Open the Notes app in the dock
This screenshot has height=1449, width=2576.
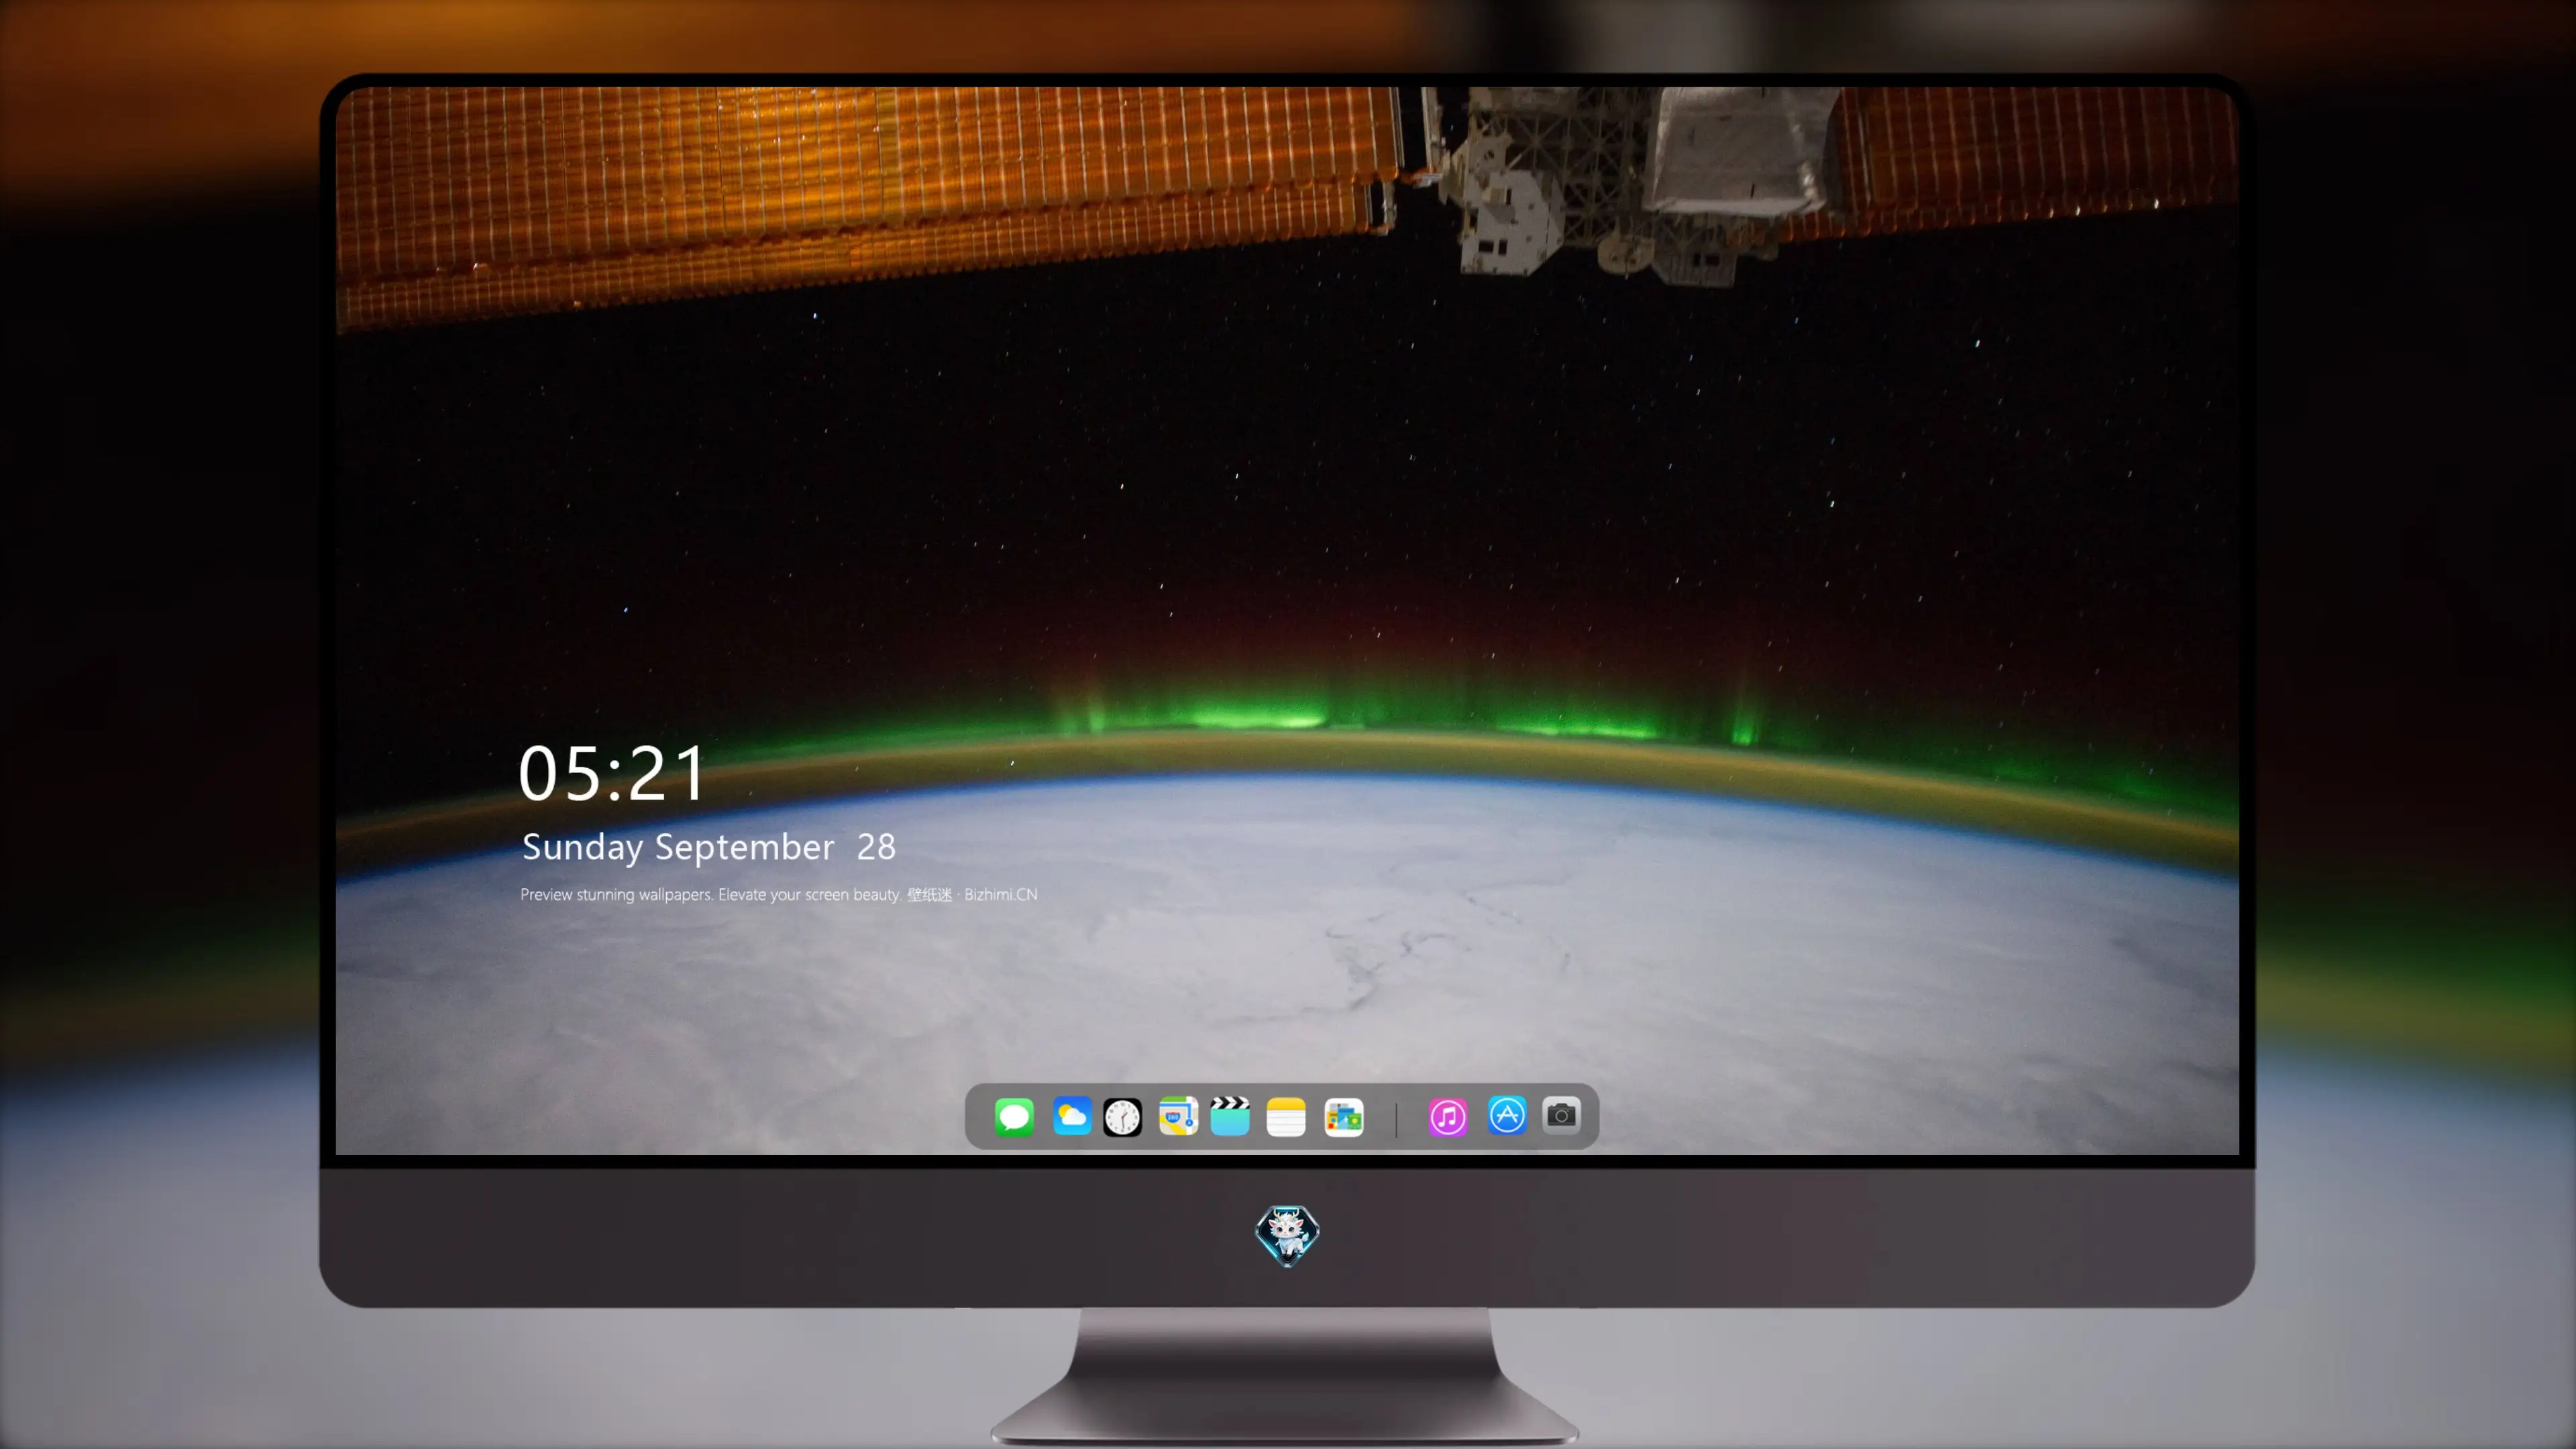click(1286, 1117)
